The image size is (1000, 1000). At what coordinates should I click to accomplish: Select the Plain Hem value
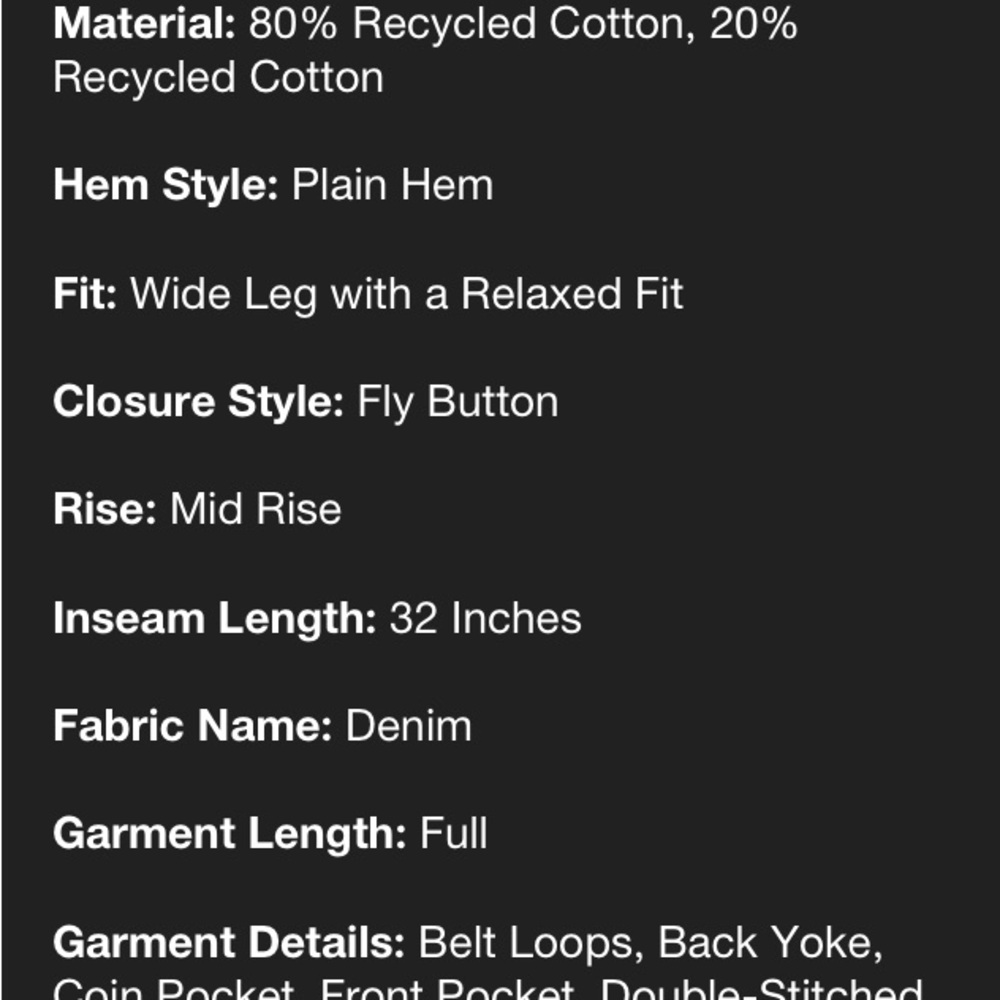coord(392,186)
